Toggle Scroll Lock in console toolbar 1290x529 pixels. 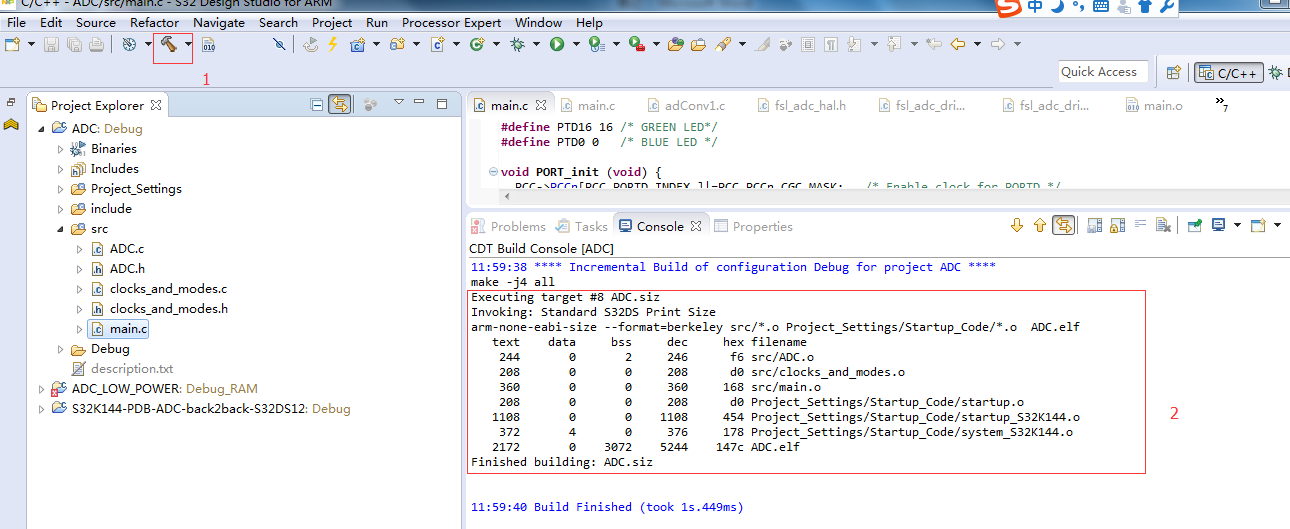pyautogui.click(x=1117, y=226)
